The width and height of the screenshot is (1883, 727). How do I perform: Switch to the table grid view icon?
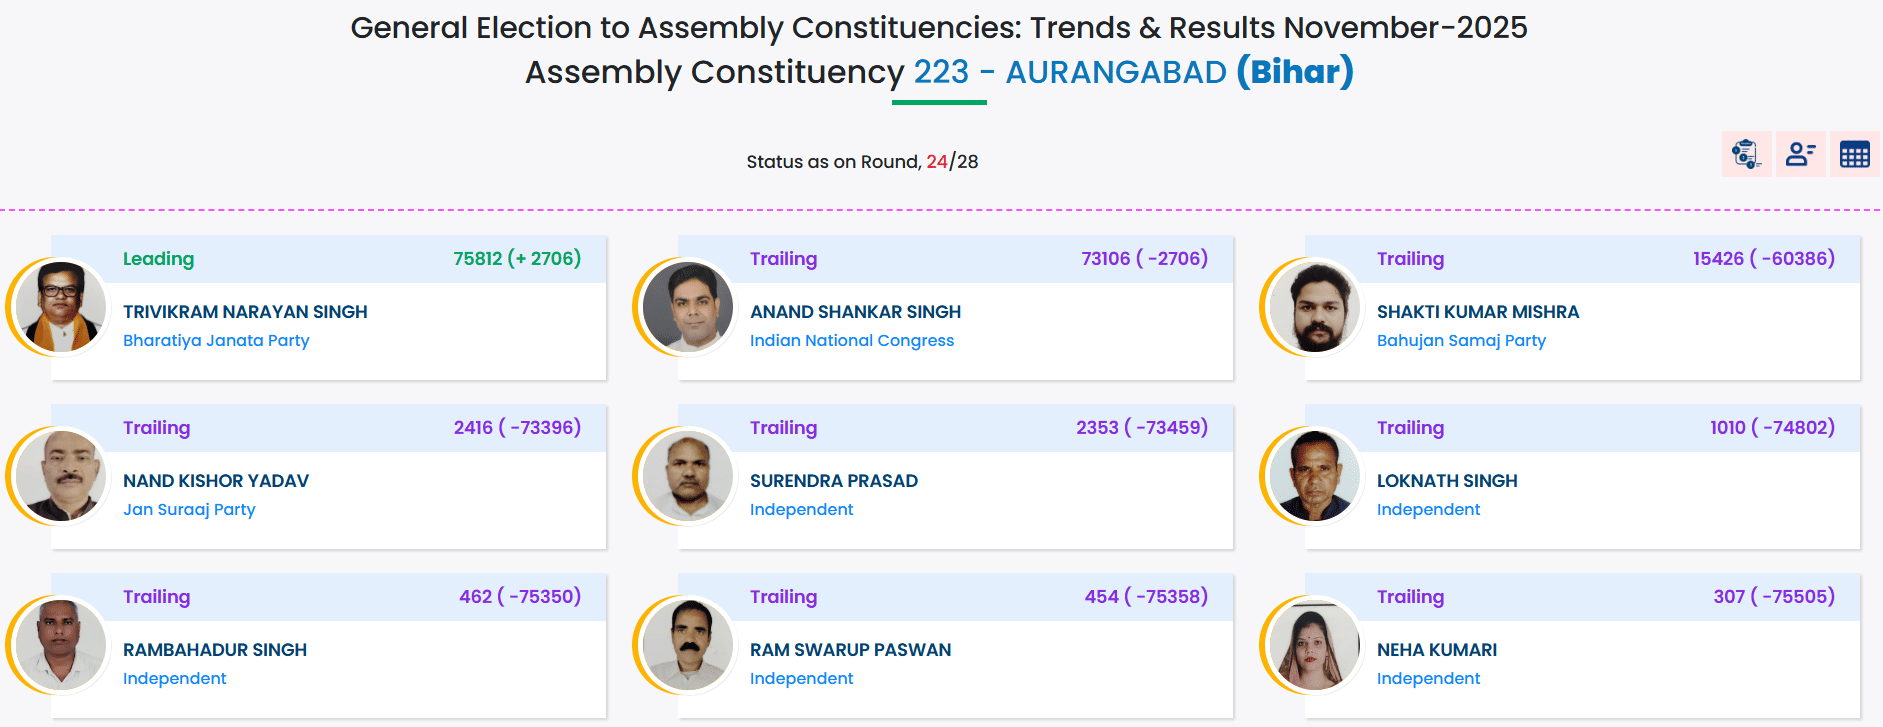point(1854,155)
